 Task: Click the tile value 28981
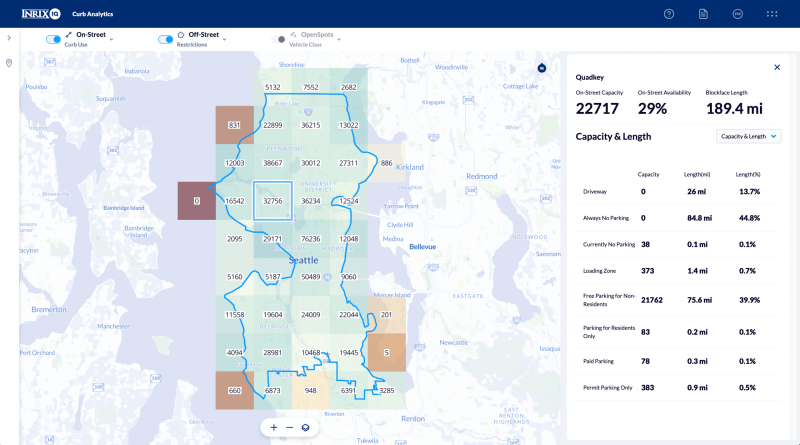point(272,353)
